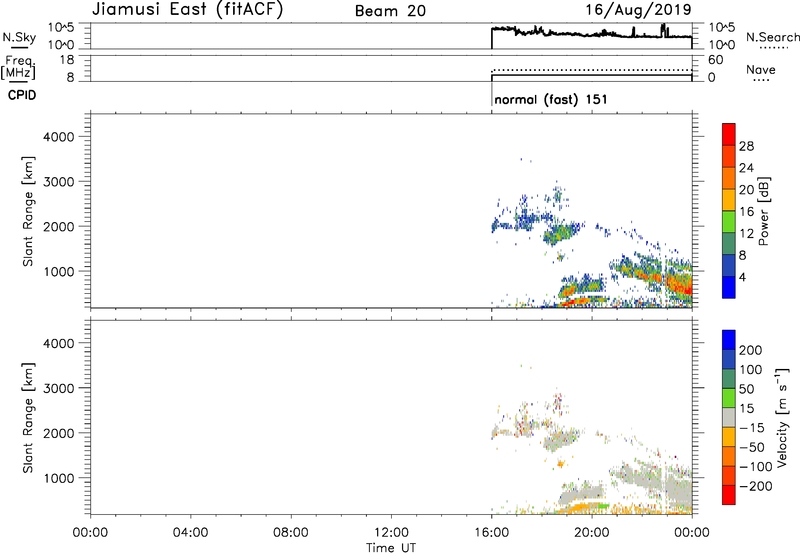This screenshot has height=554, width=800.
Task: Click the '50' tick on Velocity scale
Action: coord(746,389)
